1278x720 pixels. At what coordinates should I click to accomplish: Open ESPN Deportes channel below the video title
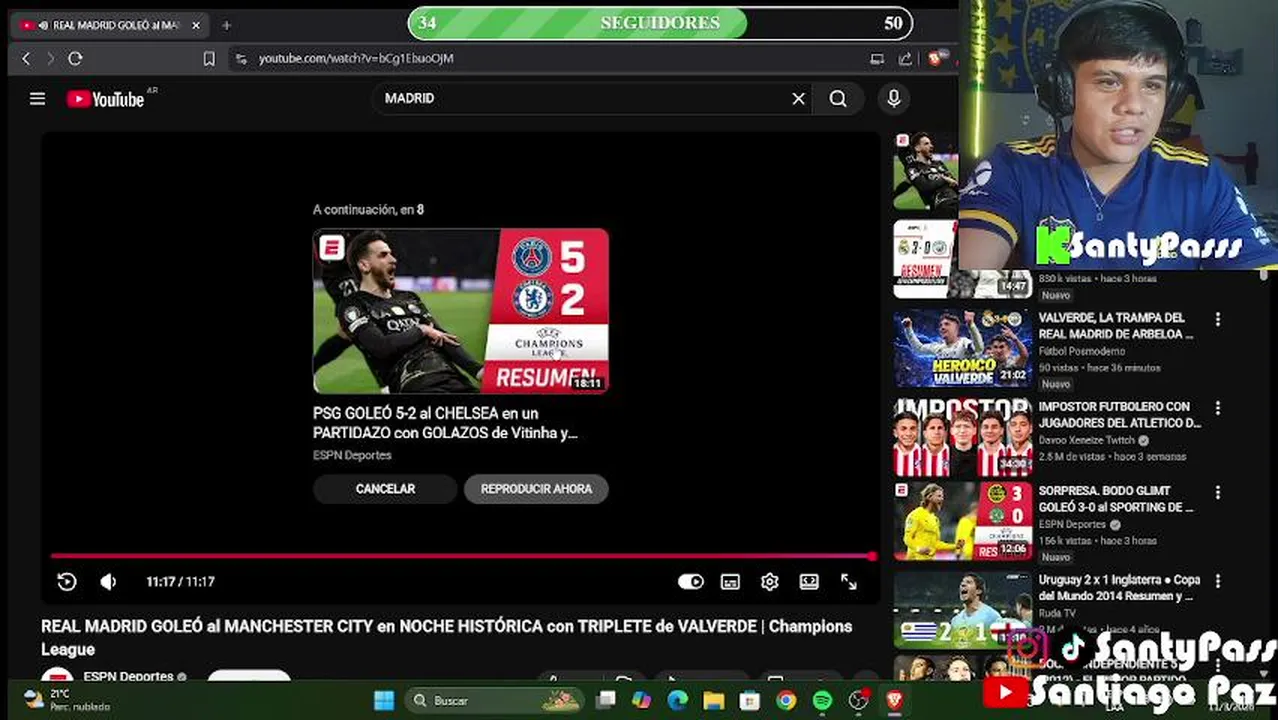[128, 676]
